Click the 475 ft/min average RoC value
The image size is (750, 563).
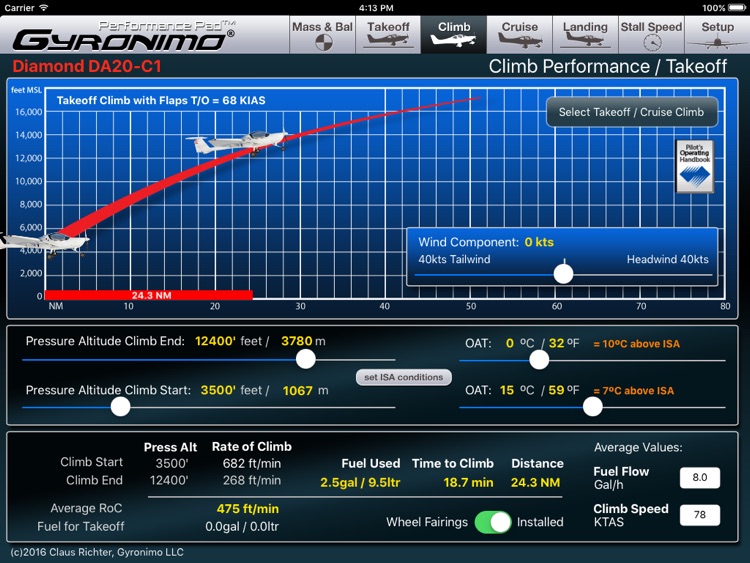248,508
